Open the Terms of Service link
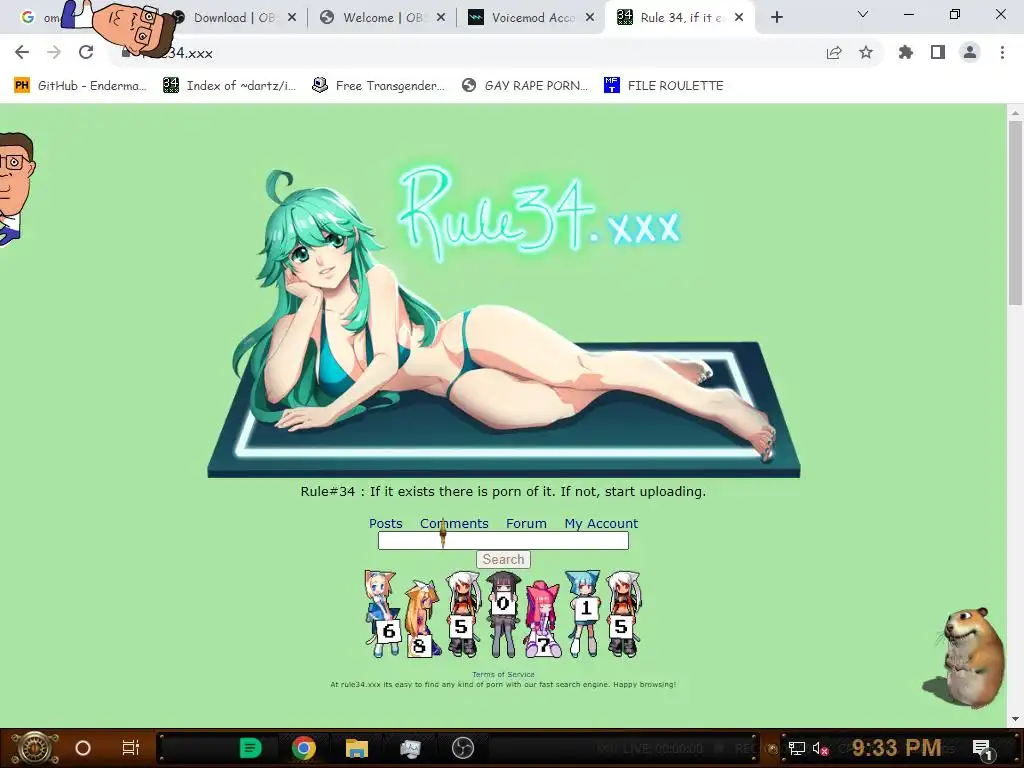The image size is (1024, 768). pyautogui.click(x=503, y=675)
